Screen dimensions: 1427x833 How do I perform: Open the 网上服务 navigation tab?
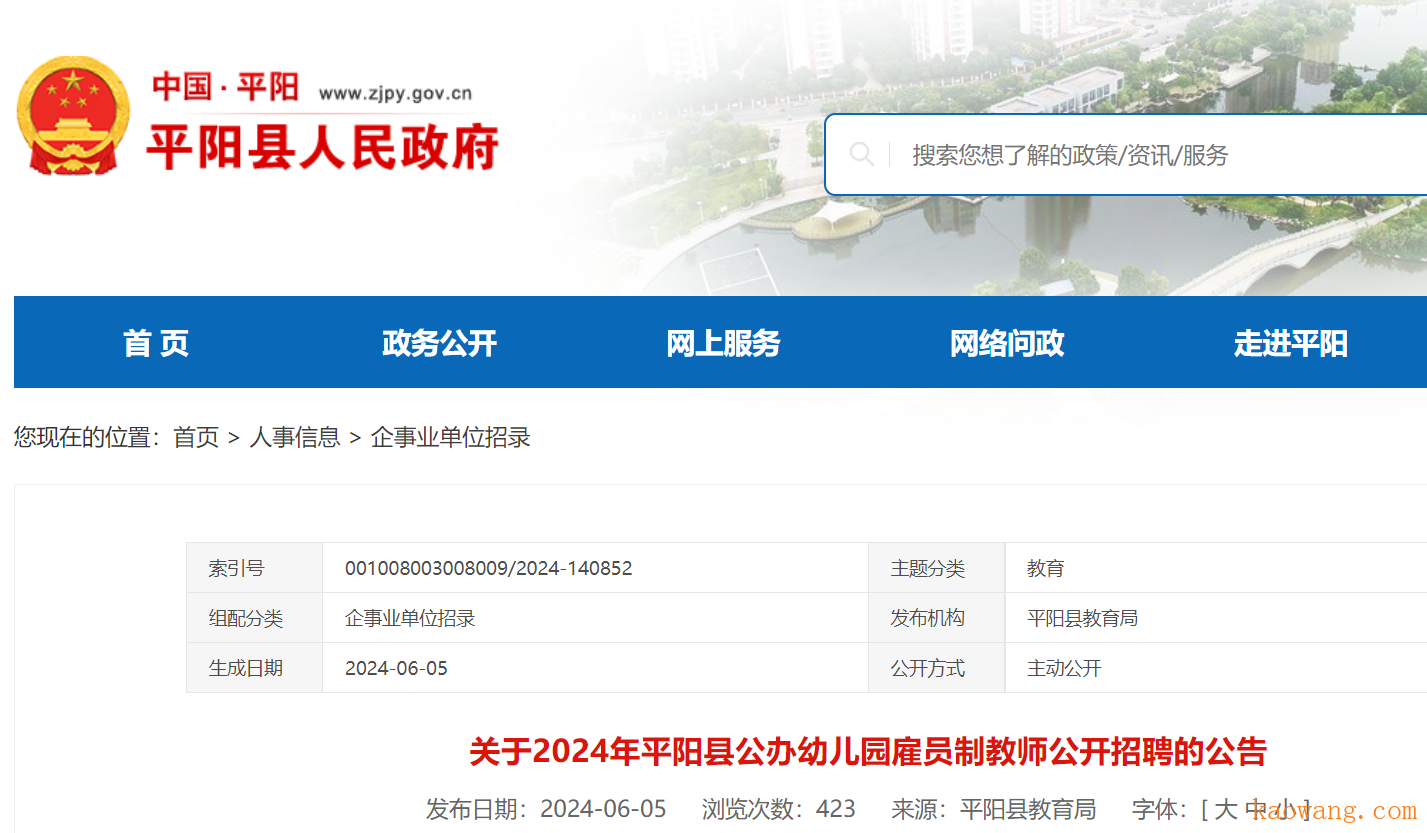pyautogui.click(x=724, y=342)
